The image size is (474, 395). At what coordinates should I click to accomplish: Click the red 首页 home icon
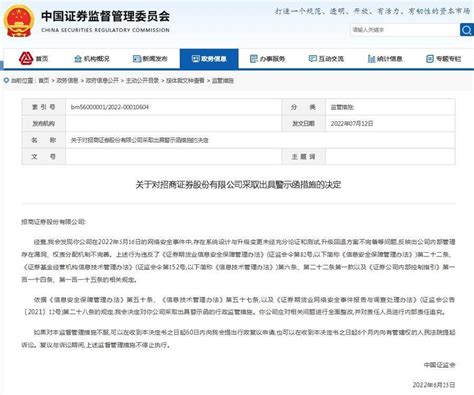tap(26, 58)
